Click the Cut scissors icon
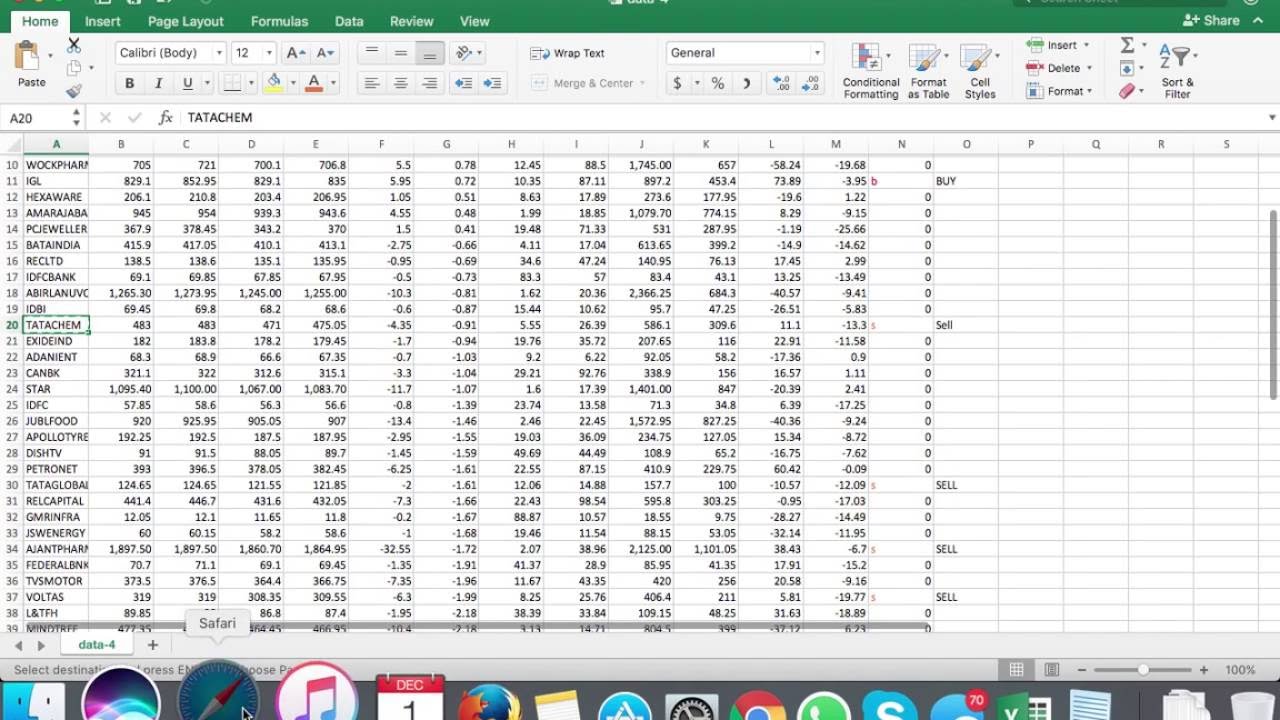 click(74, 46)
